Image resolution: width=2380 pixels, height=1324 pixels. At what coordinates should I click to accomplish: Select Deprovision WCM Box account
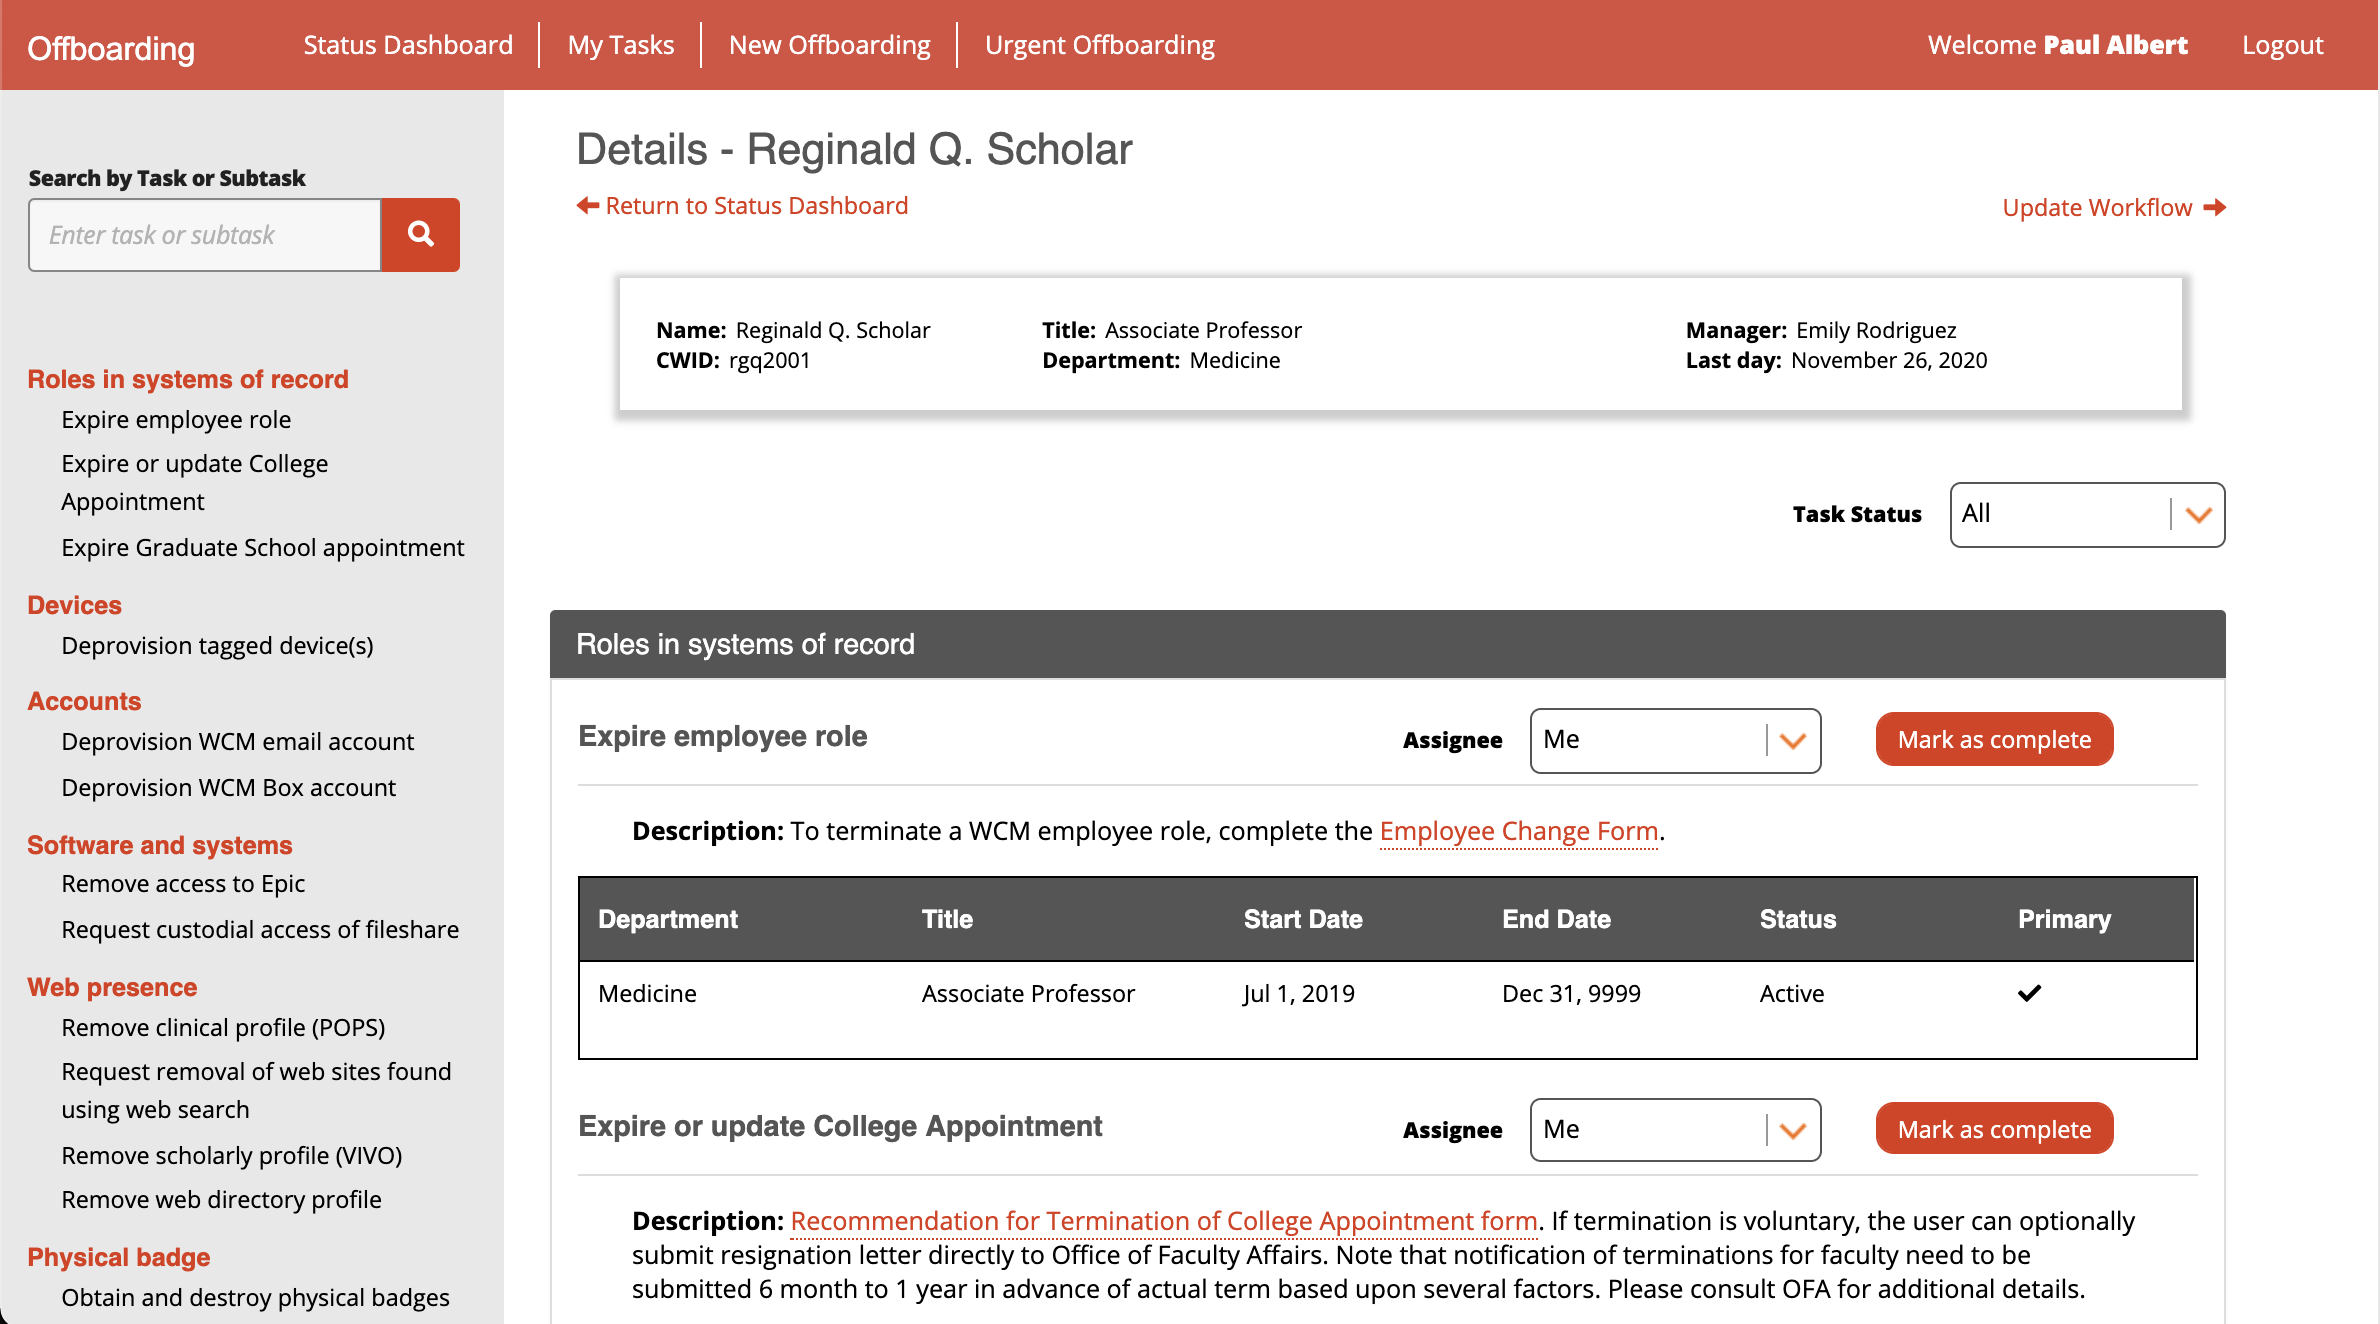[x=228, y=787]
